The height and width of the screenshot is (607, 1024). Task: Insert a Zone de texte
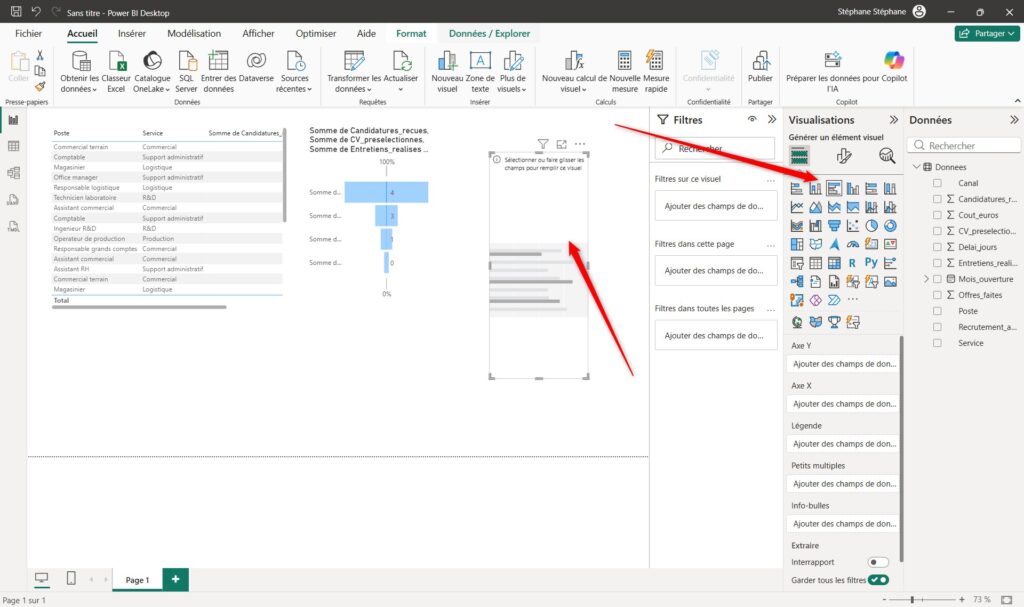480,72
